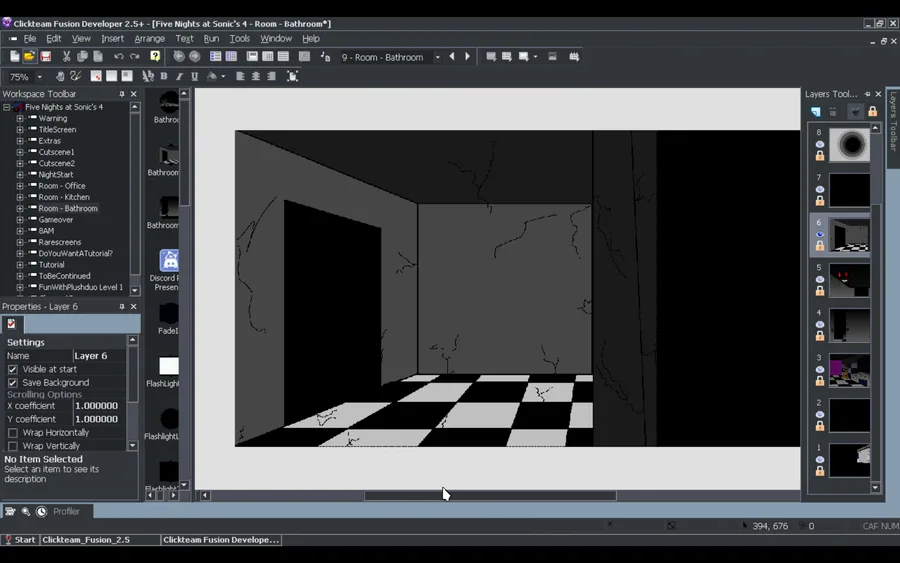
Task: Open the Storyboard editor icon
Action: [215, 56]
